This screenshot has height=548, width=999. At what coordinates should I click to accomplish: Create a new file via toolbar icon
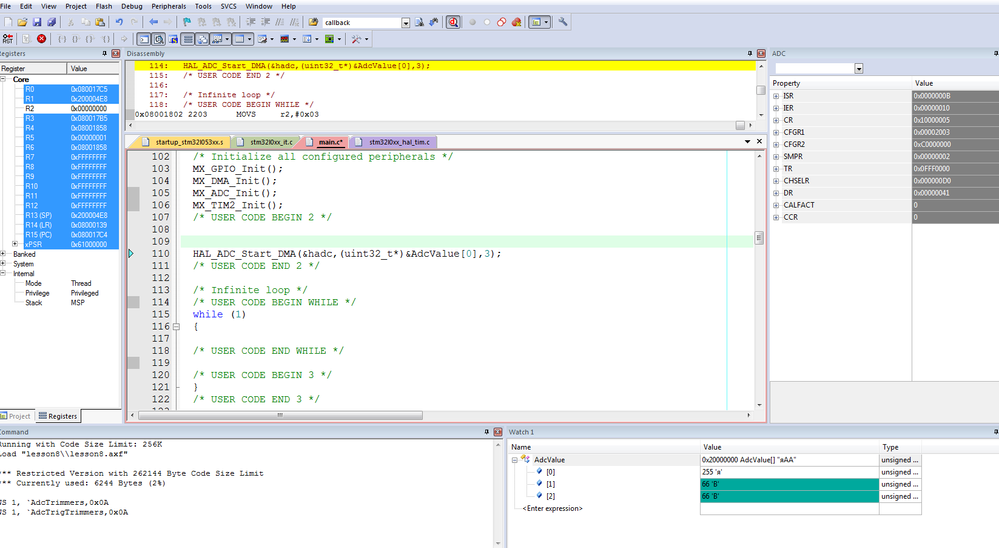(8, 22)
